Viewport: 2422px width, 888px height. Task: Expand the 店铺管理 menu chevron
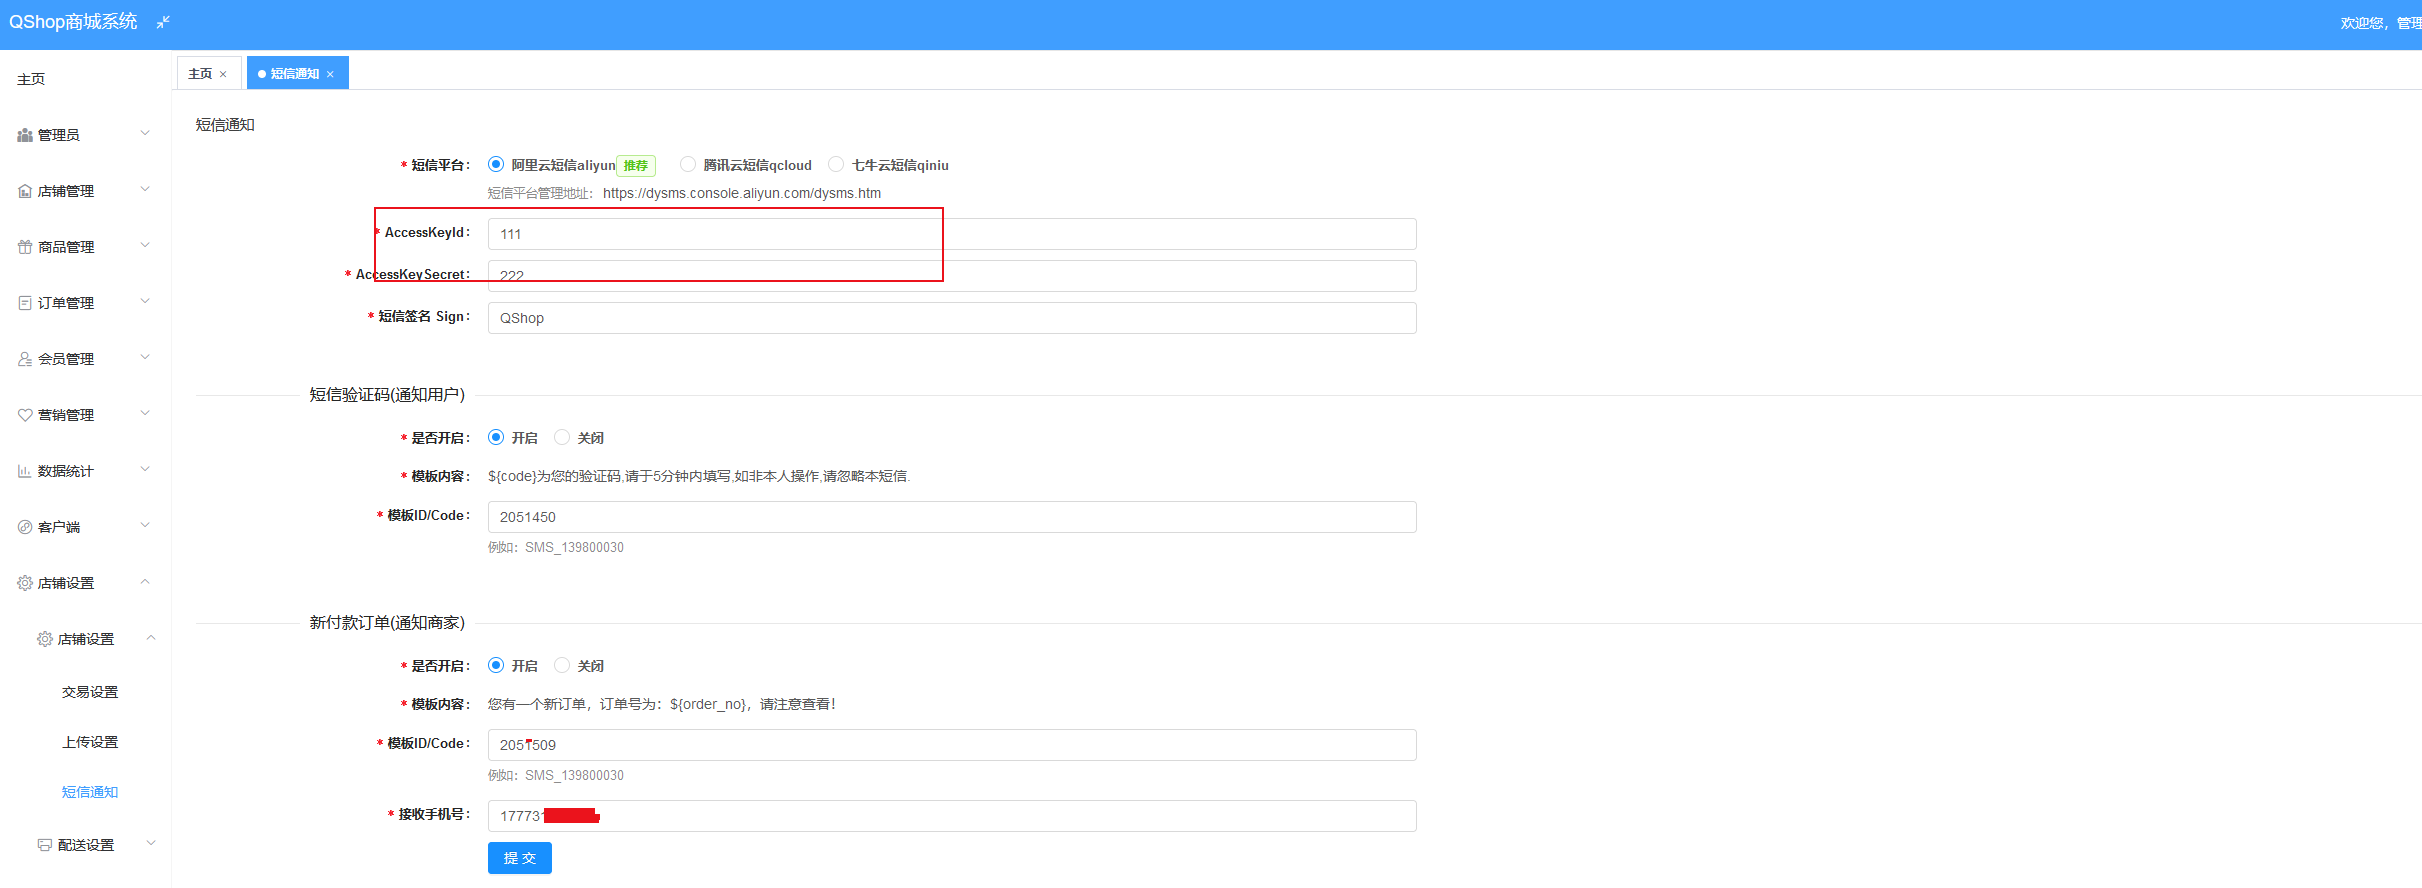coord(146,189)
